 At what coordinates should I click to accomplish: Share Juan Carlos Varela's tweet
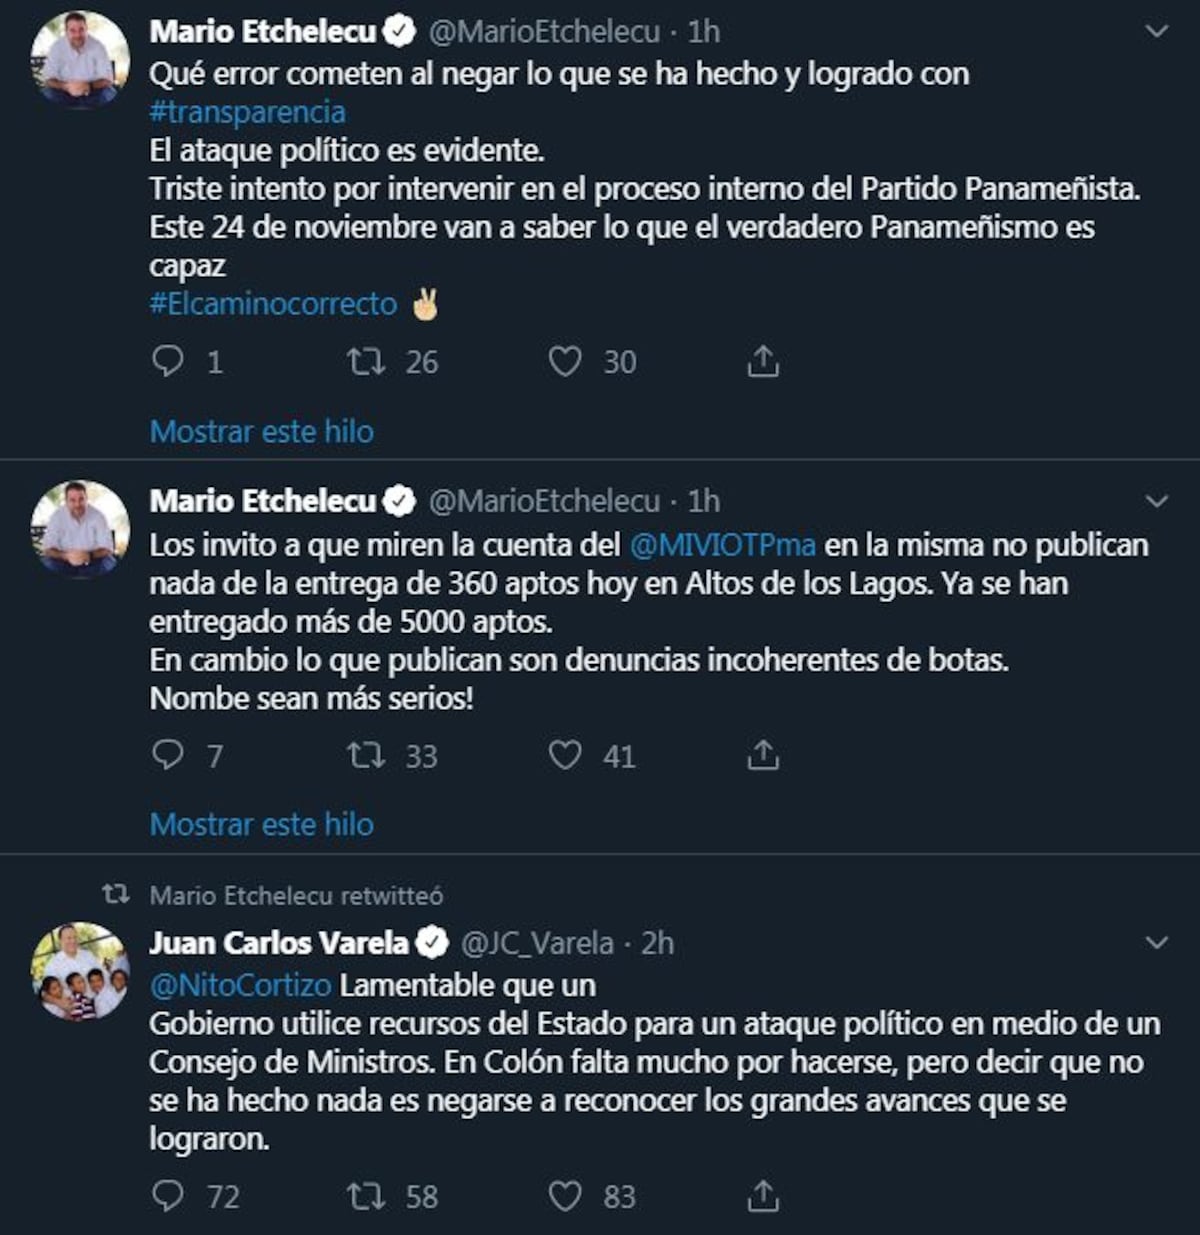(x=763, y=1195)
